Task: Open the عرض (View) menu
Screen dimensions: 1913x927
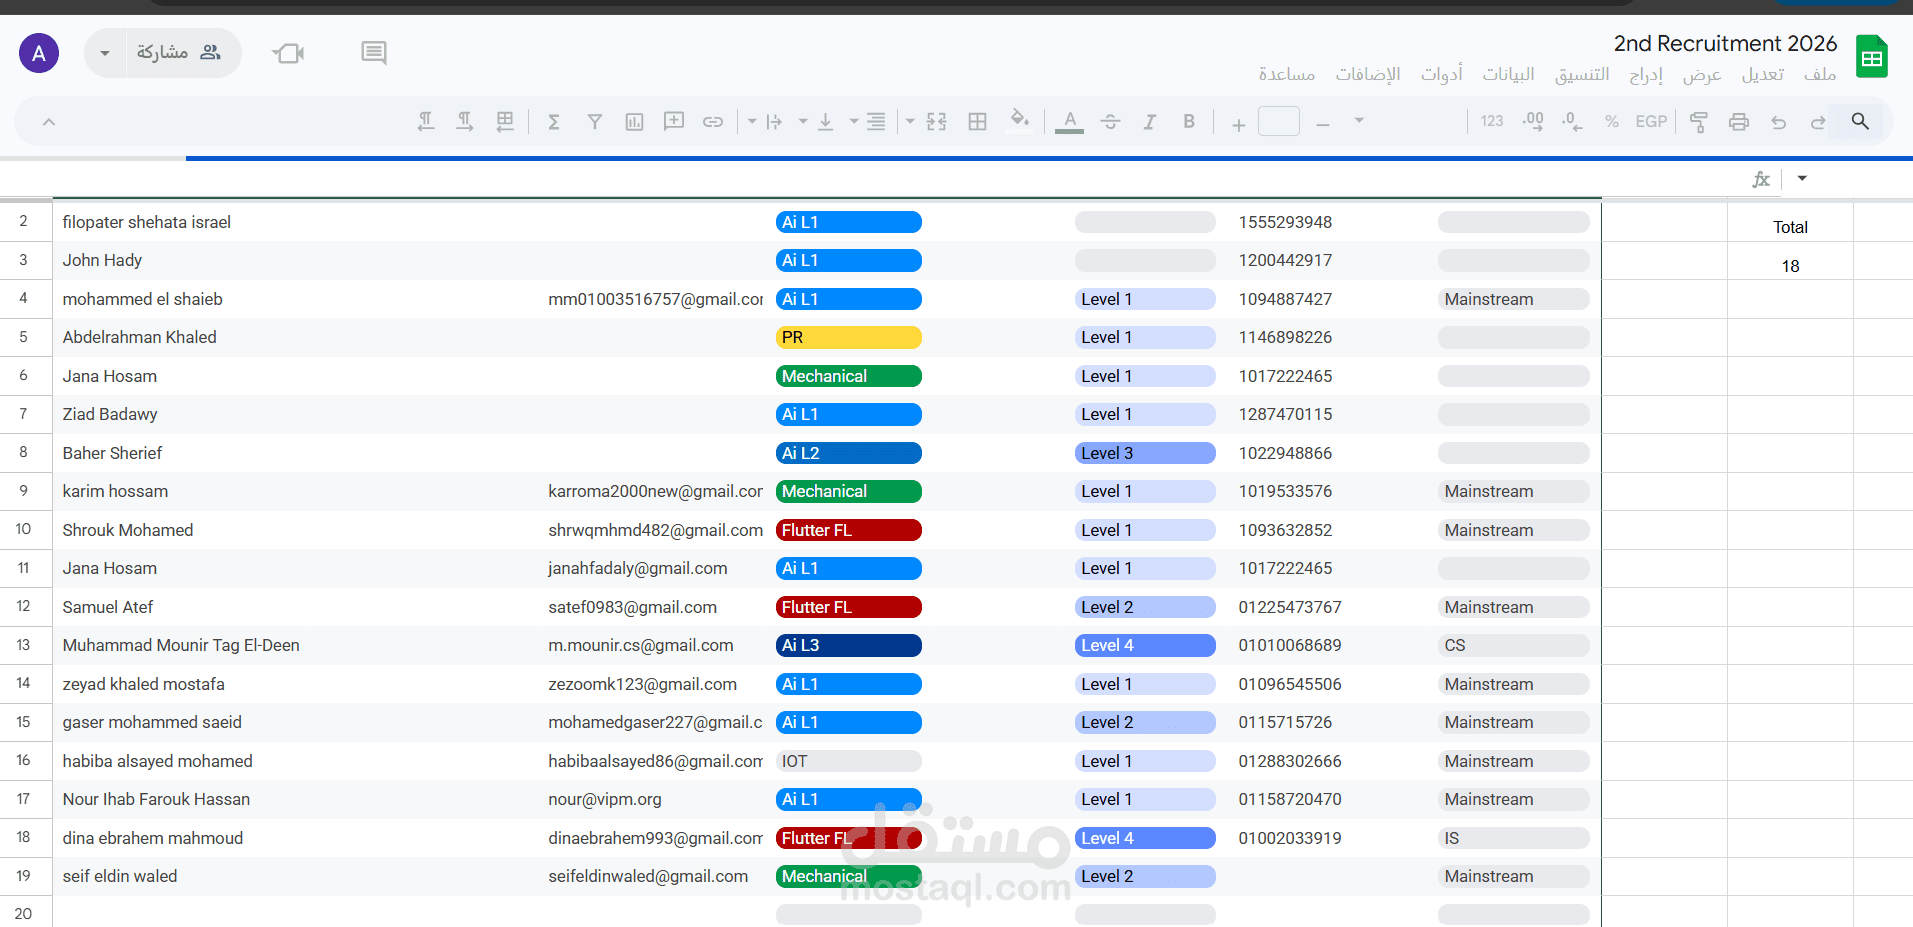Action: tap(1702, 75)
